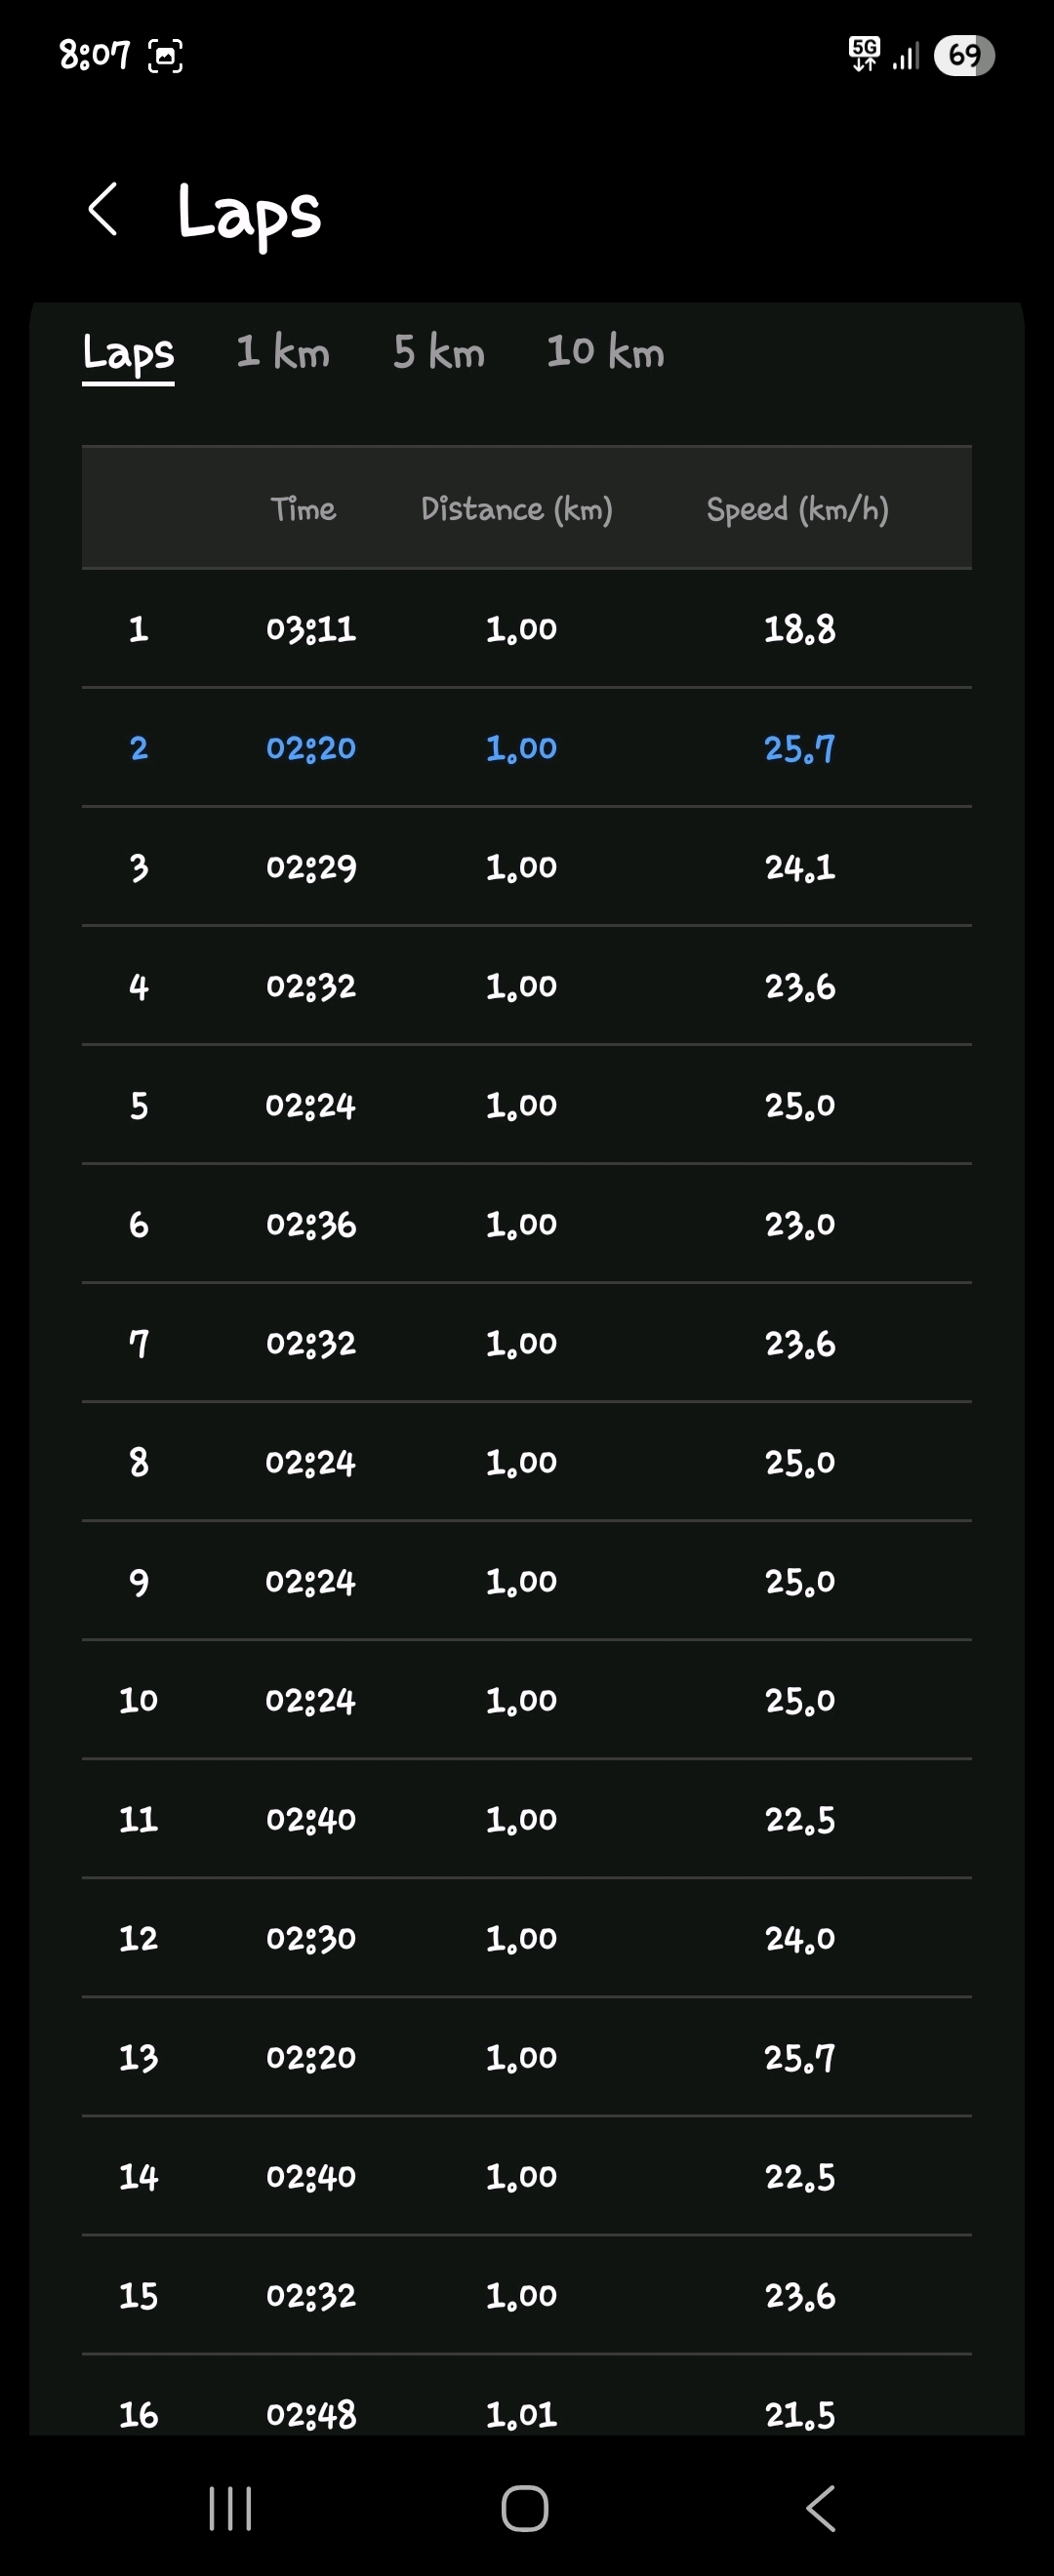
Task: Tap the Speed (km/h) column header
Action: click(797, 509)
